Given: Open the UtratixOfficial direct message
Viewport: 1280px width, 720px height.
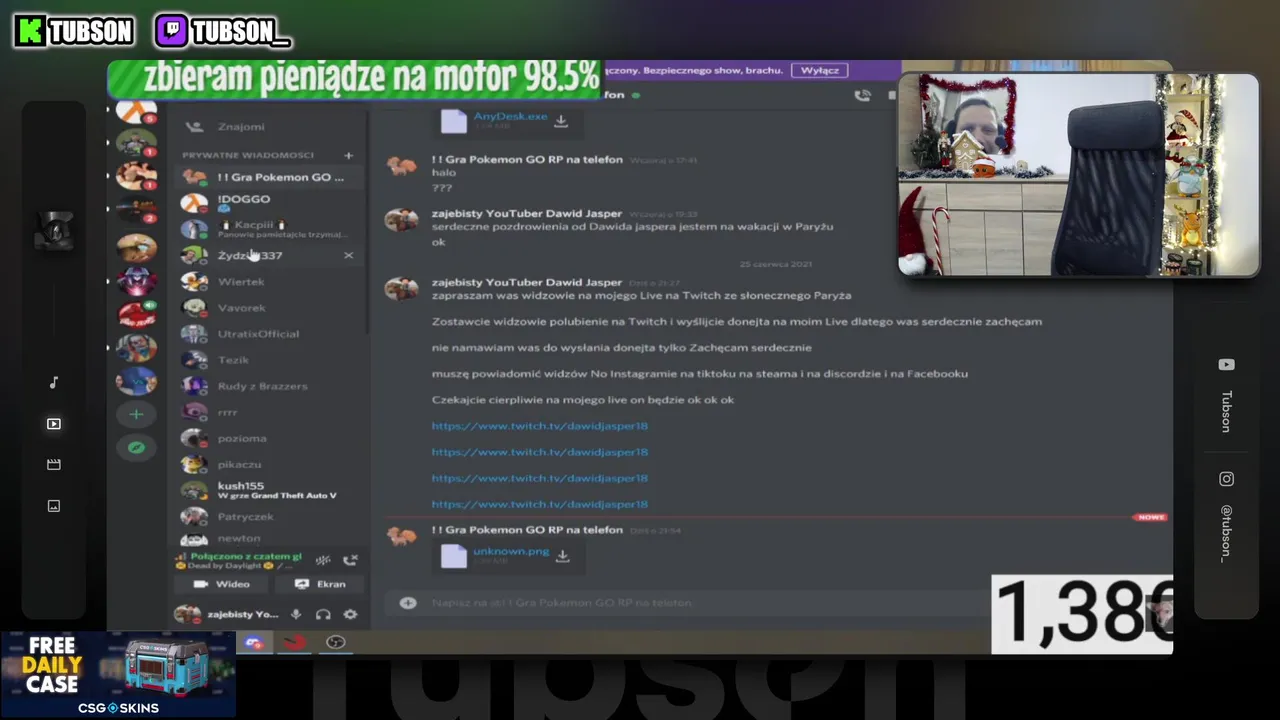Looking at the screenshot, I should pos(268,334).
